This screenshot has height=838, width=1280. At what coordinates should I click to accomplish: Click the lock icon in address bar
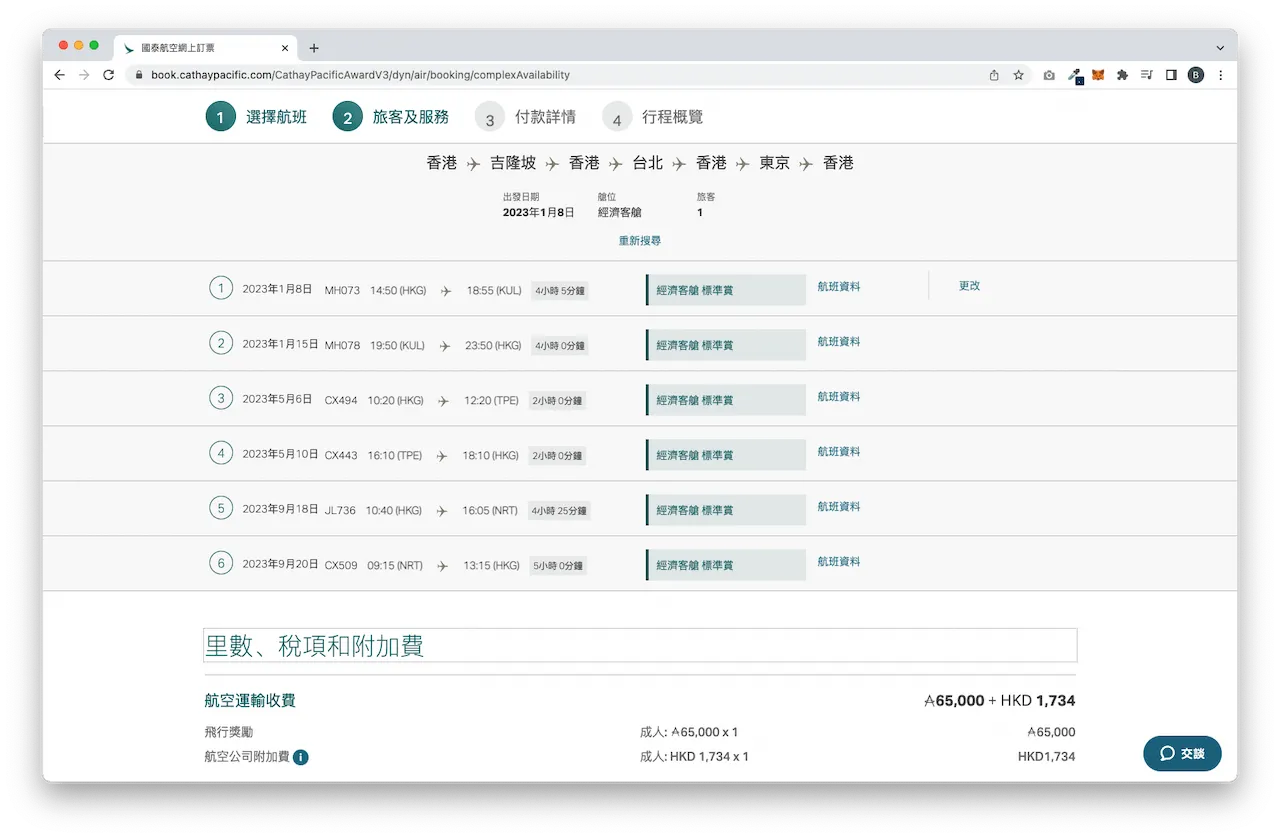[139, 75]
